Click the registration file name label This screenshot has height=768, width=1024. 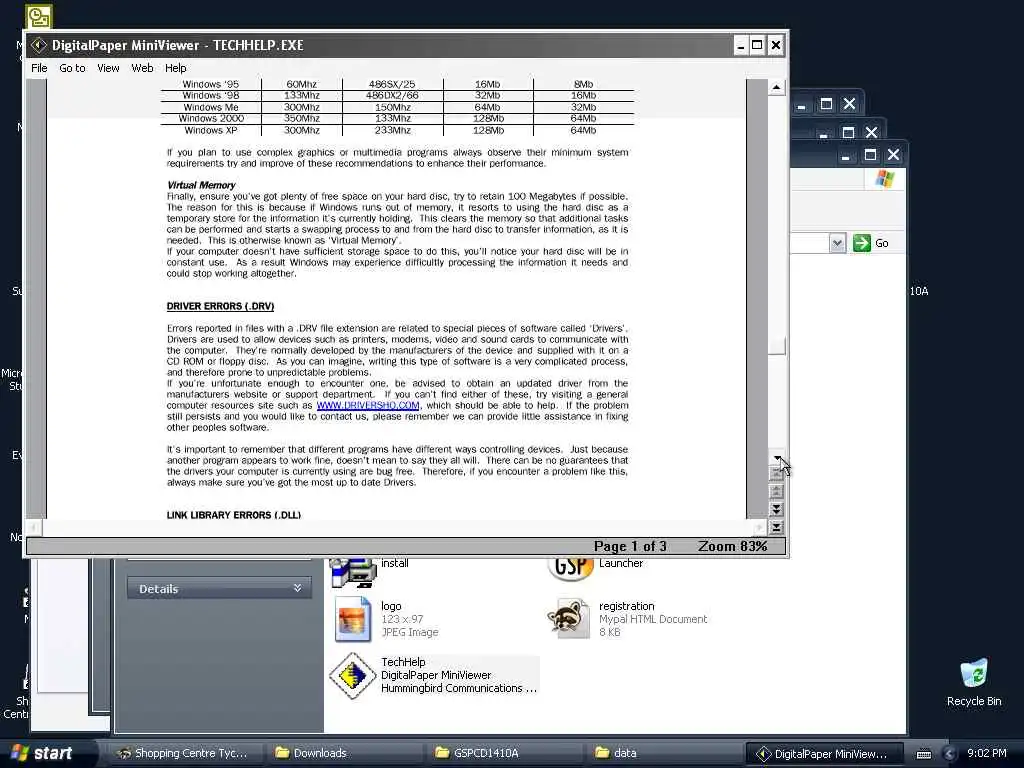(x=626, y=606)
